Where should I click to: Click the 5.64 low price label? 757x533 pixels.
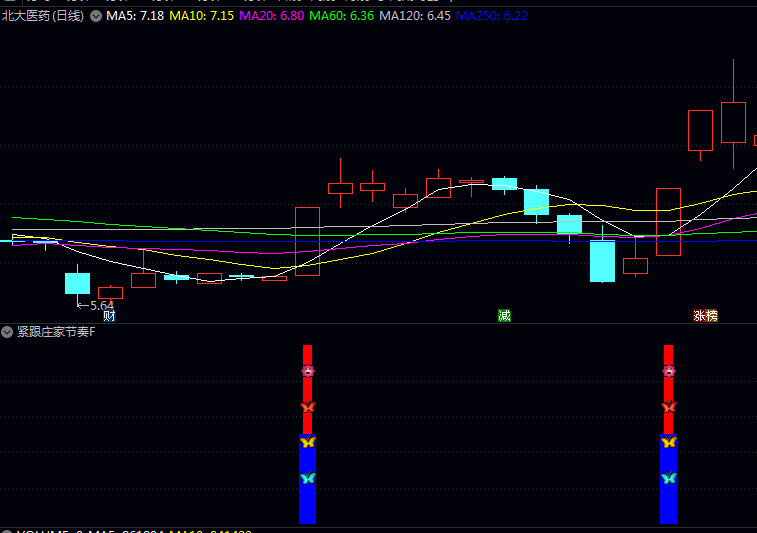coord(101,306)
